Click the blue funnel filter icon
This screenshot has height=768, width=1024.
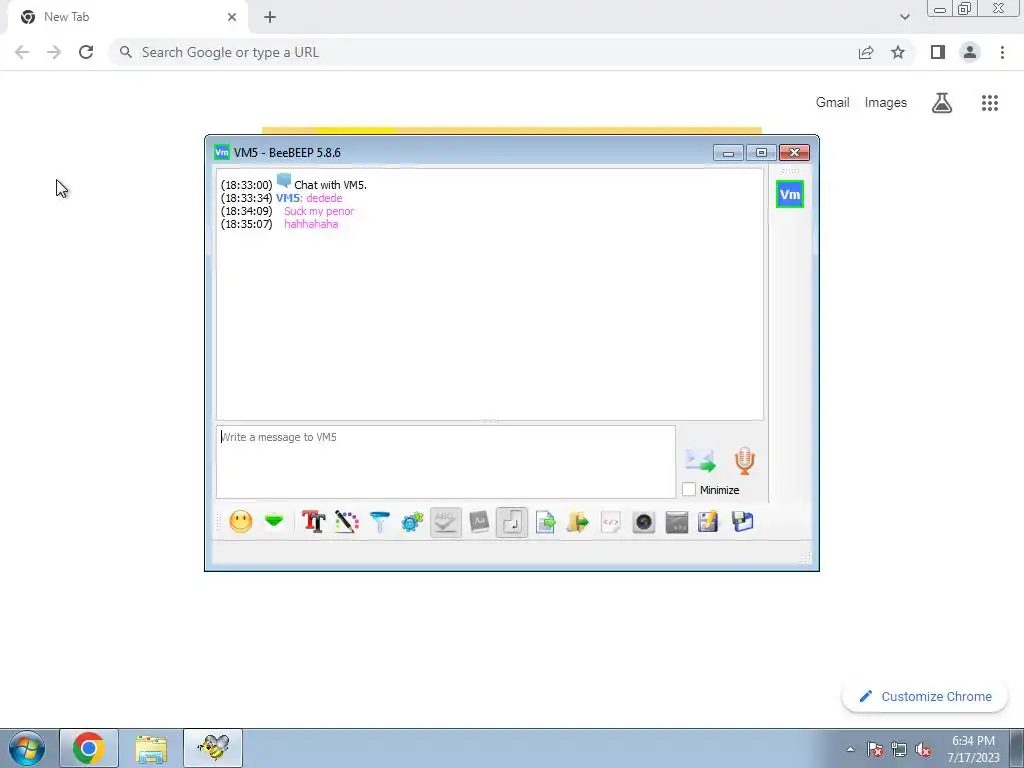(379, 522)
